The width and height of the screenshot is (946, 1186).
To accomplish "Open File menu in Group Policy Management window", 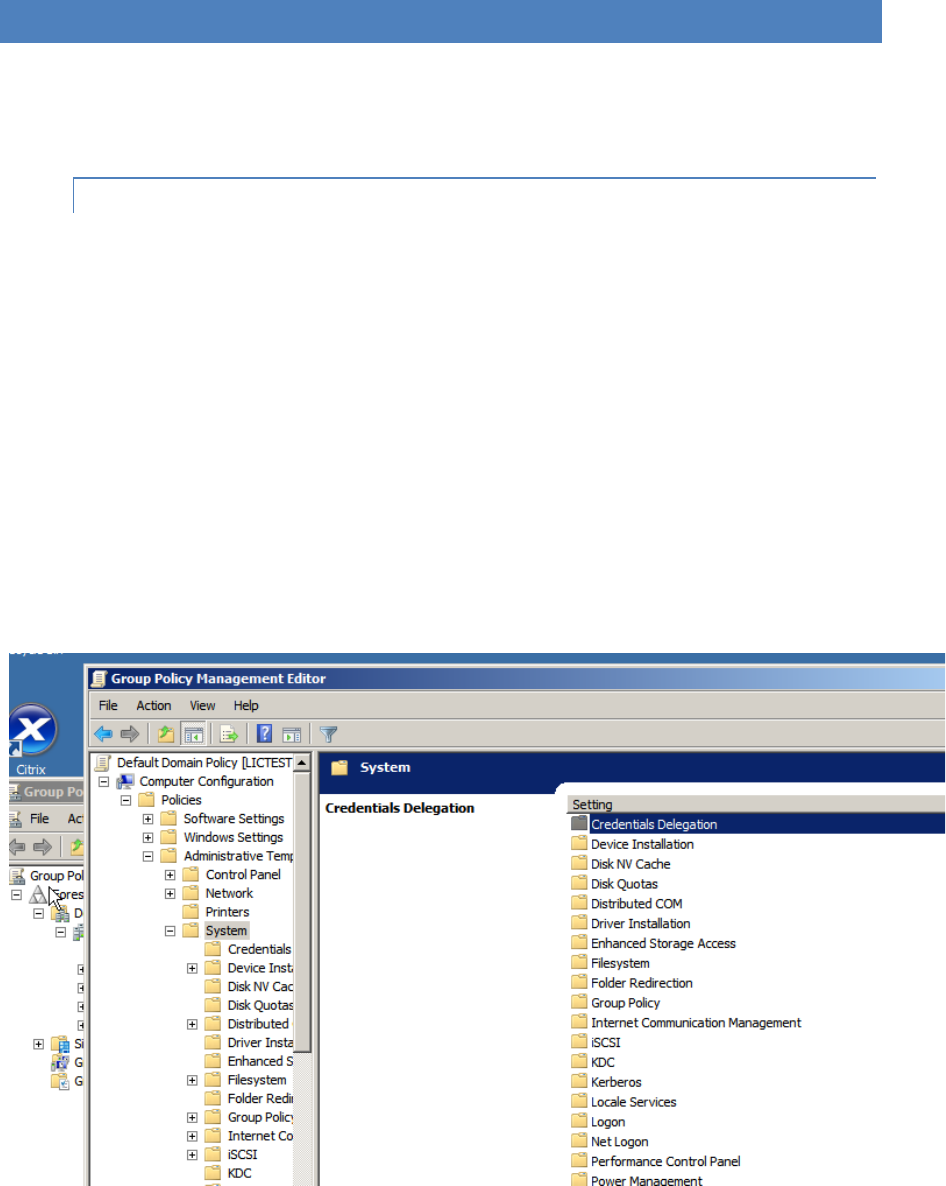I will pyautogui.click(x=39, y=818).
